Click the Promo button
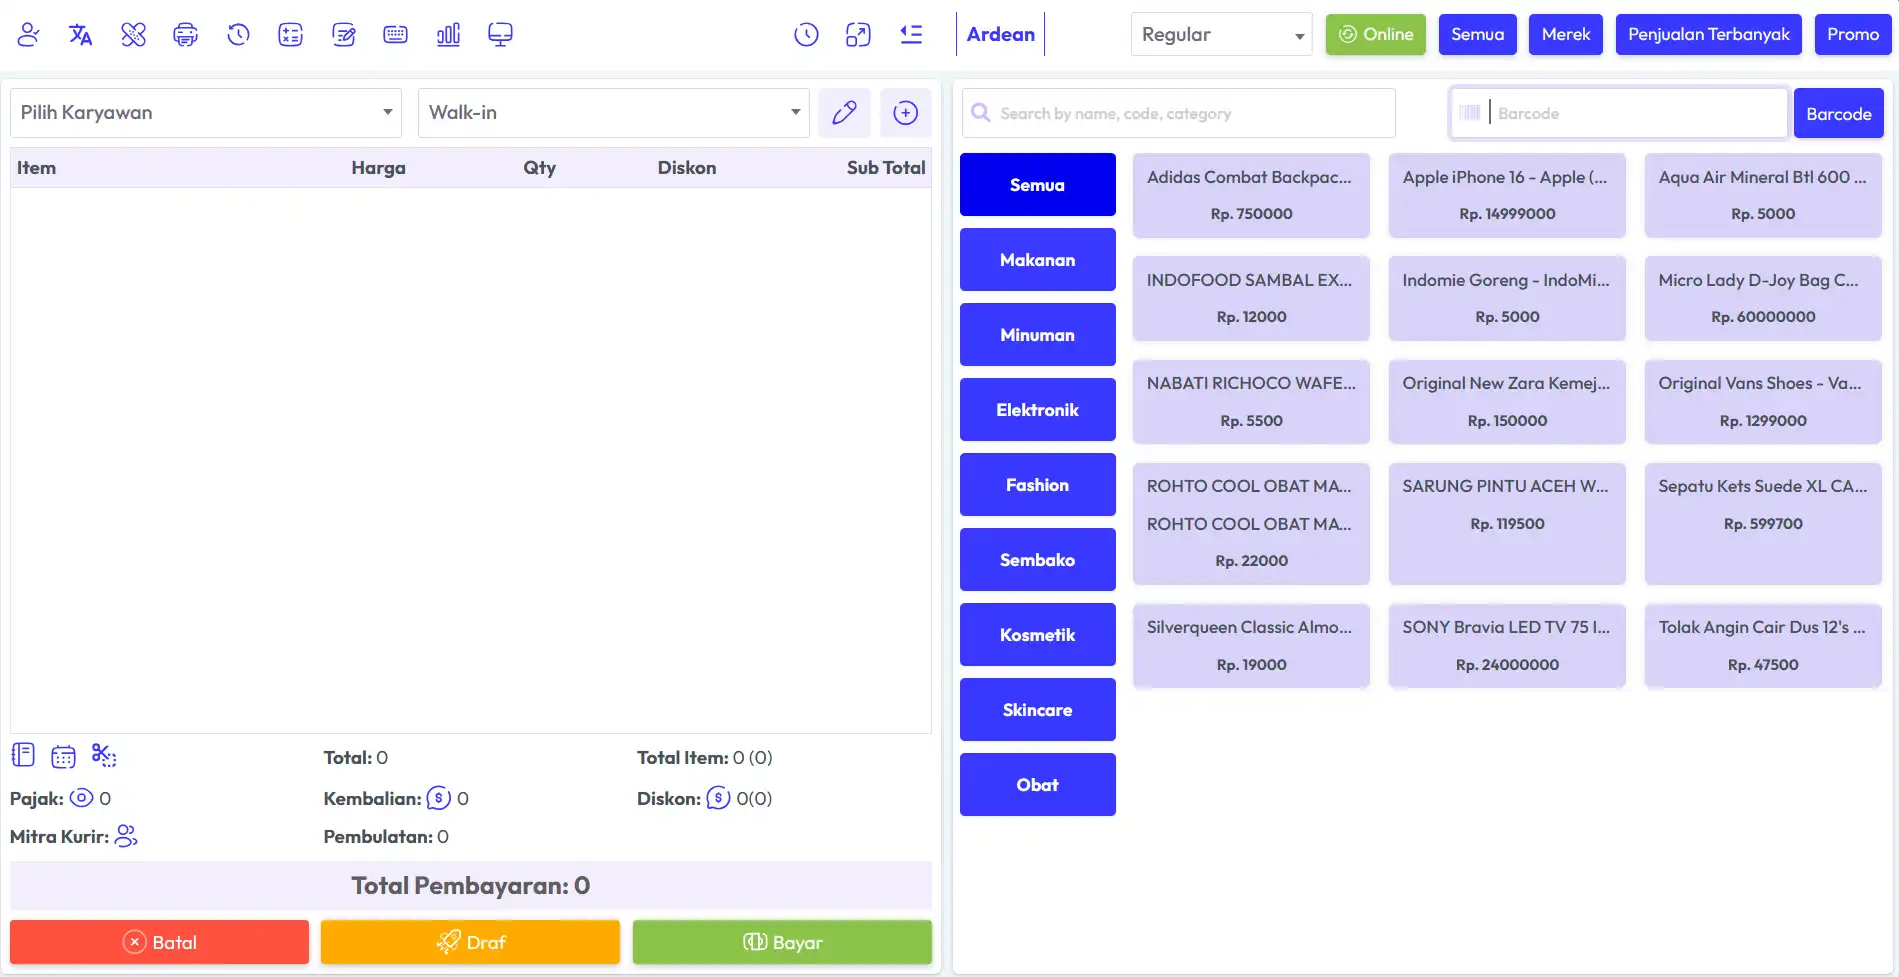1899x977 pixels. point(1853,34)
